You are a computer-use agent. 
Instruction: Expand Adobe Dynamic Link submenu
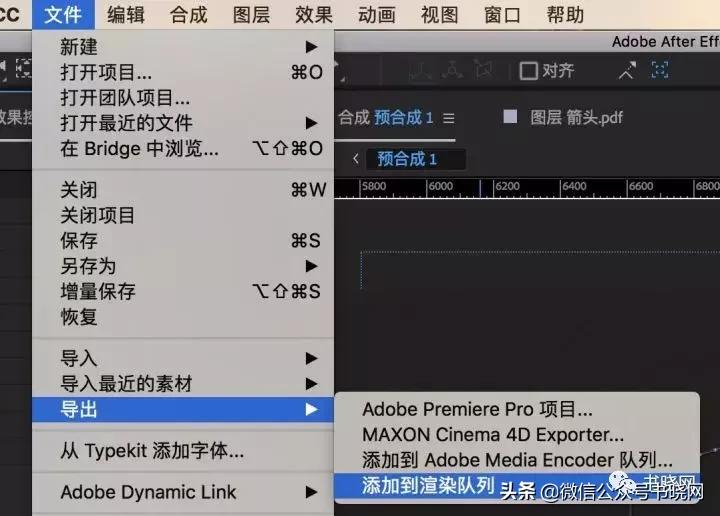click(183, 492)
